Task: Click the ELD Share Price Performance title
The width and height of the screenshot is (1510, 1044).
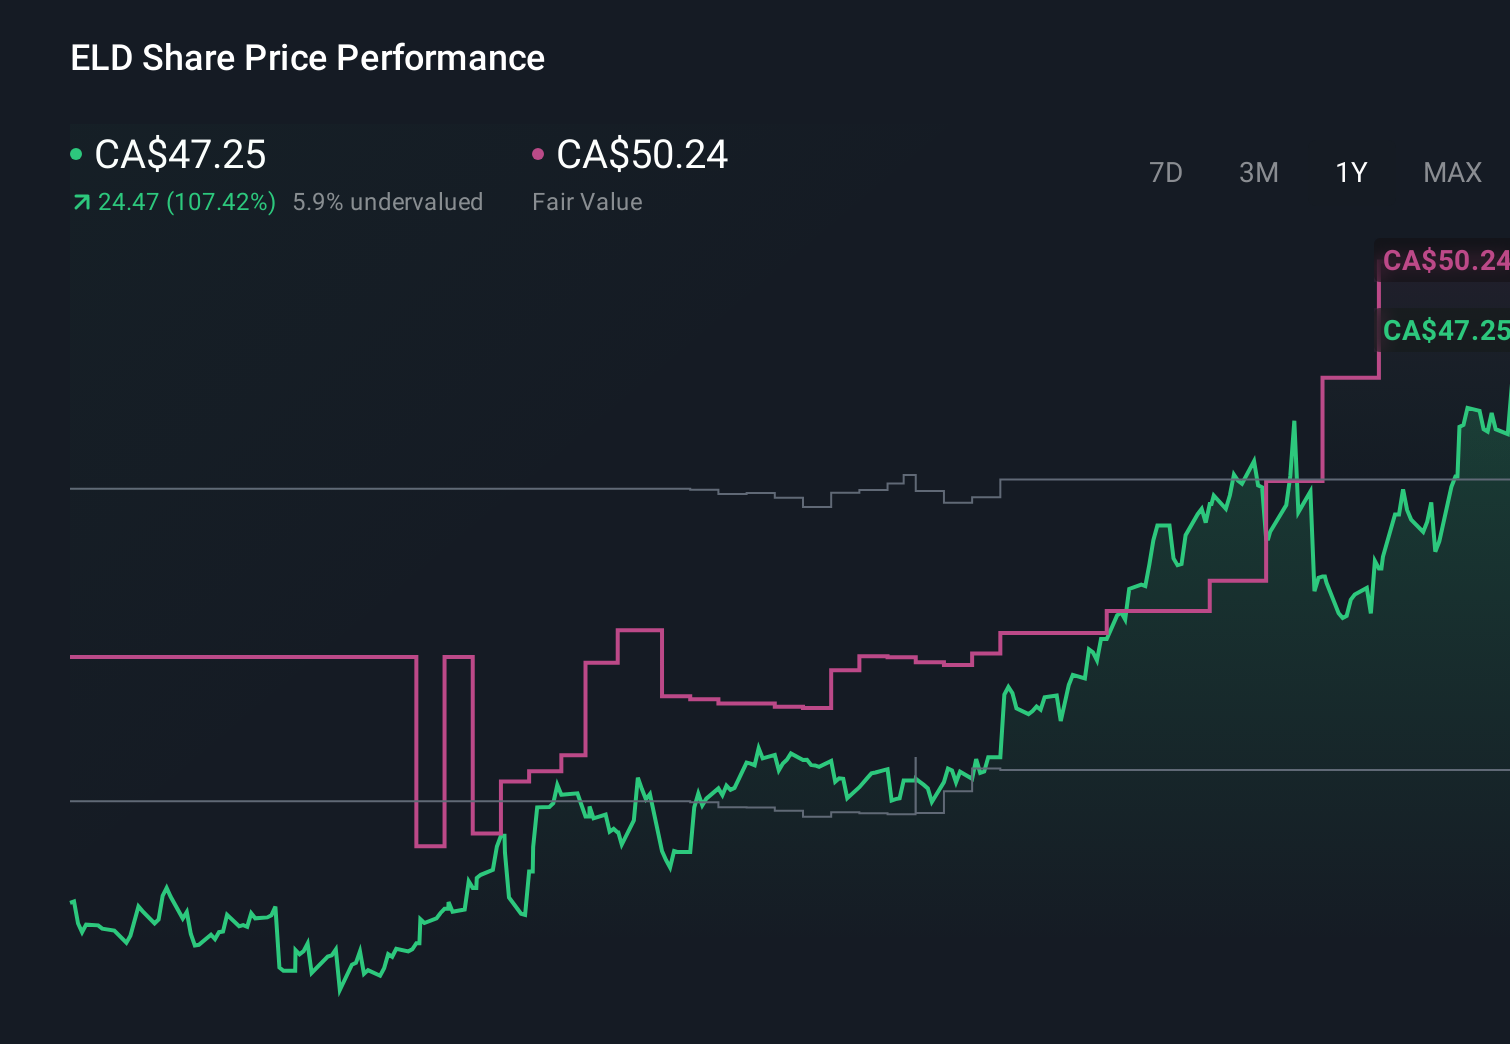Action: [x=307, y=57]
